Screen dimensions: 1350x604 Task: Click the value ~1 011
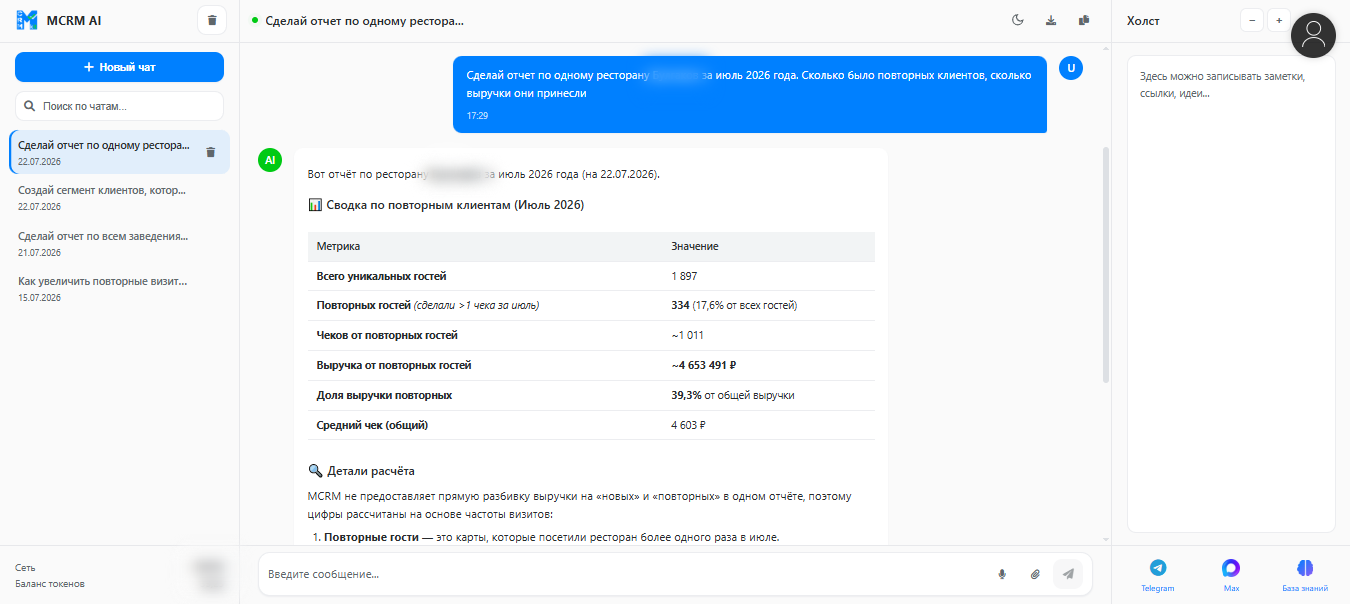point(688,335)
